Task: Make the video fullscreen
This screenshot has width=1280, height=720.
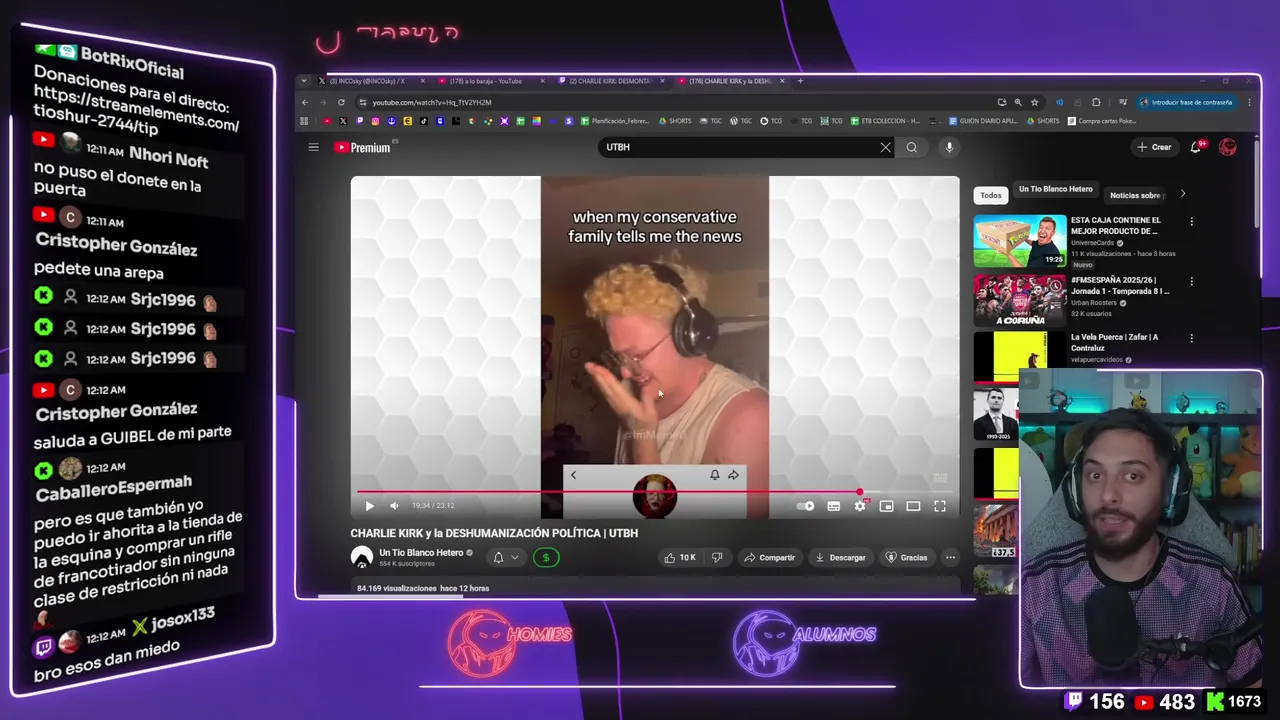Action: click(x=940, y=506)
